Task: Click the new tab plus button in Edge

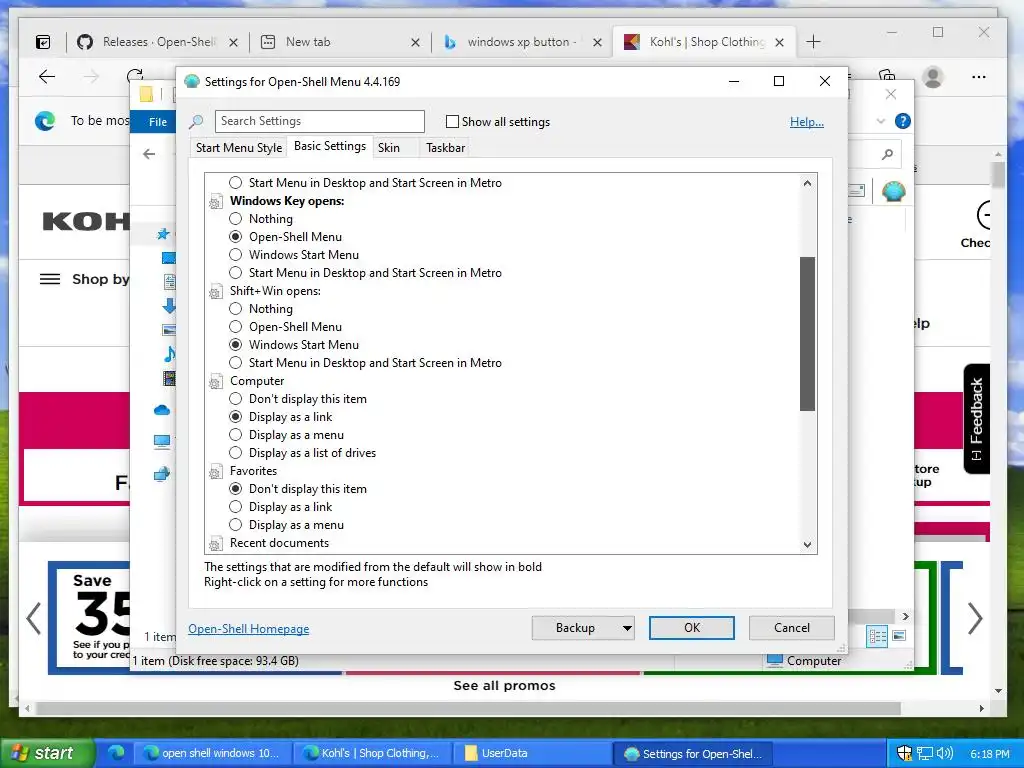Action: (813, 42)
